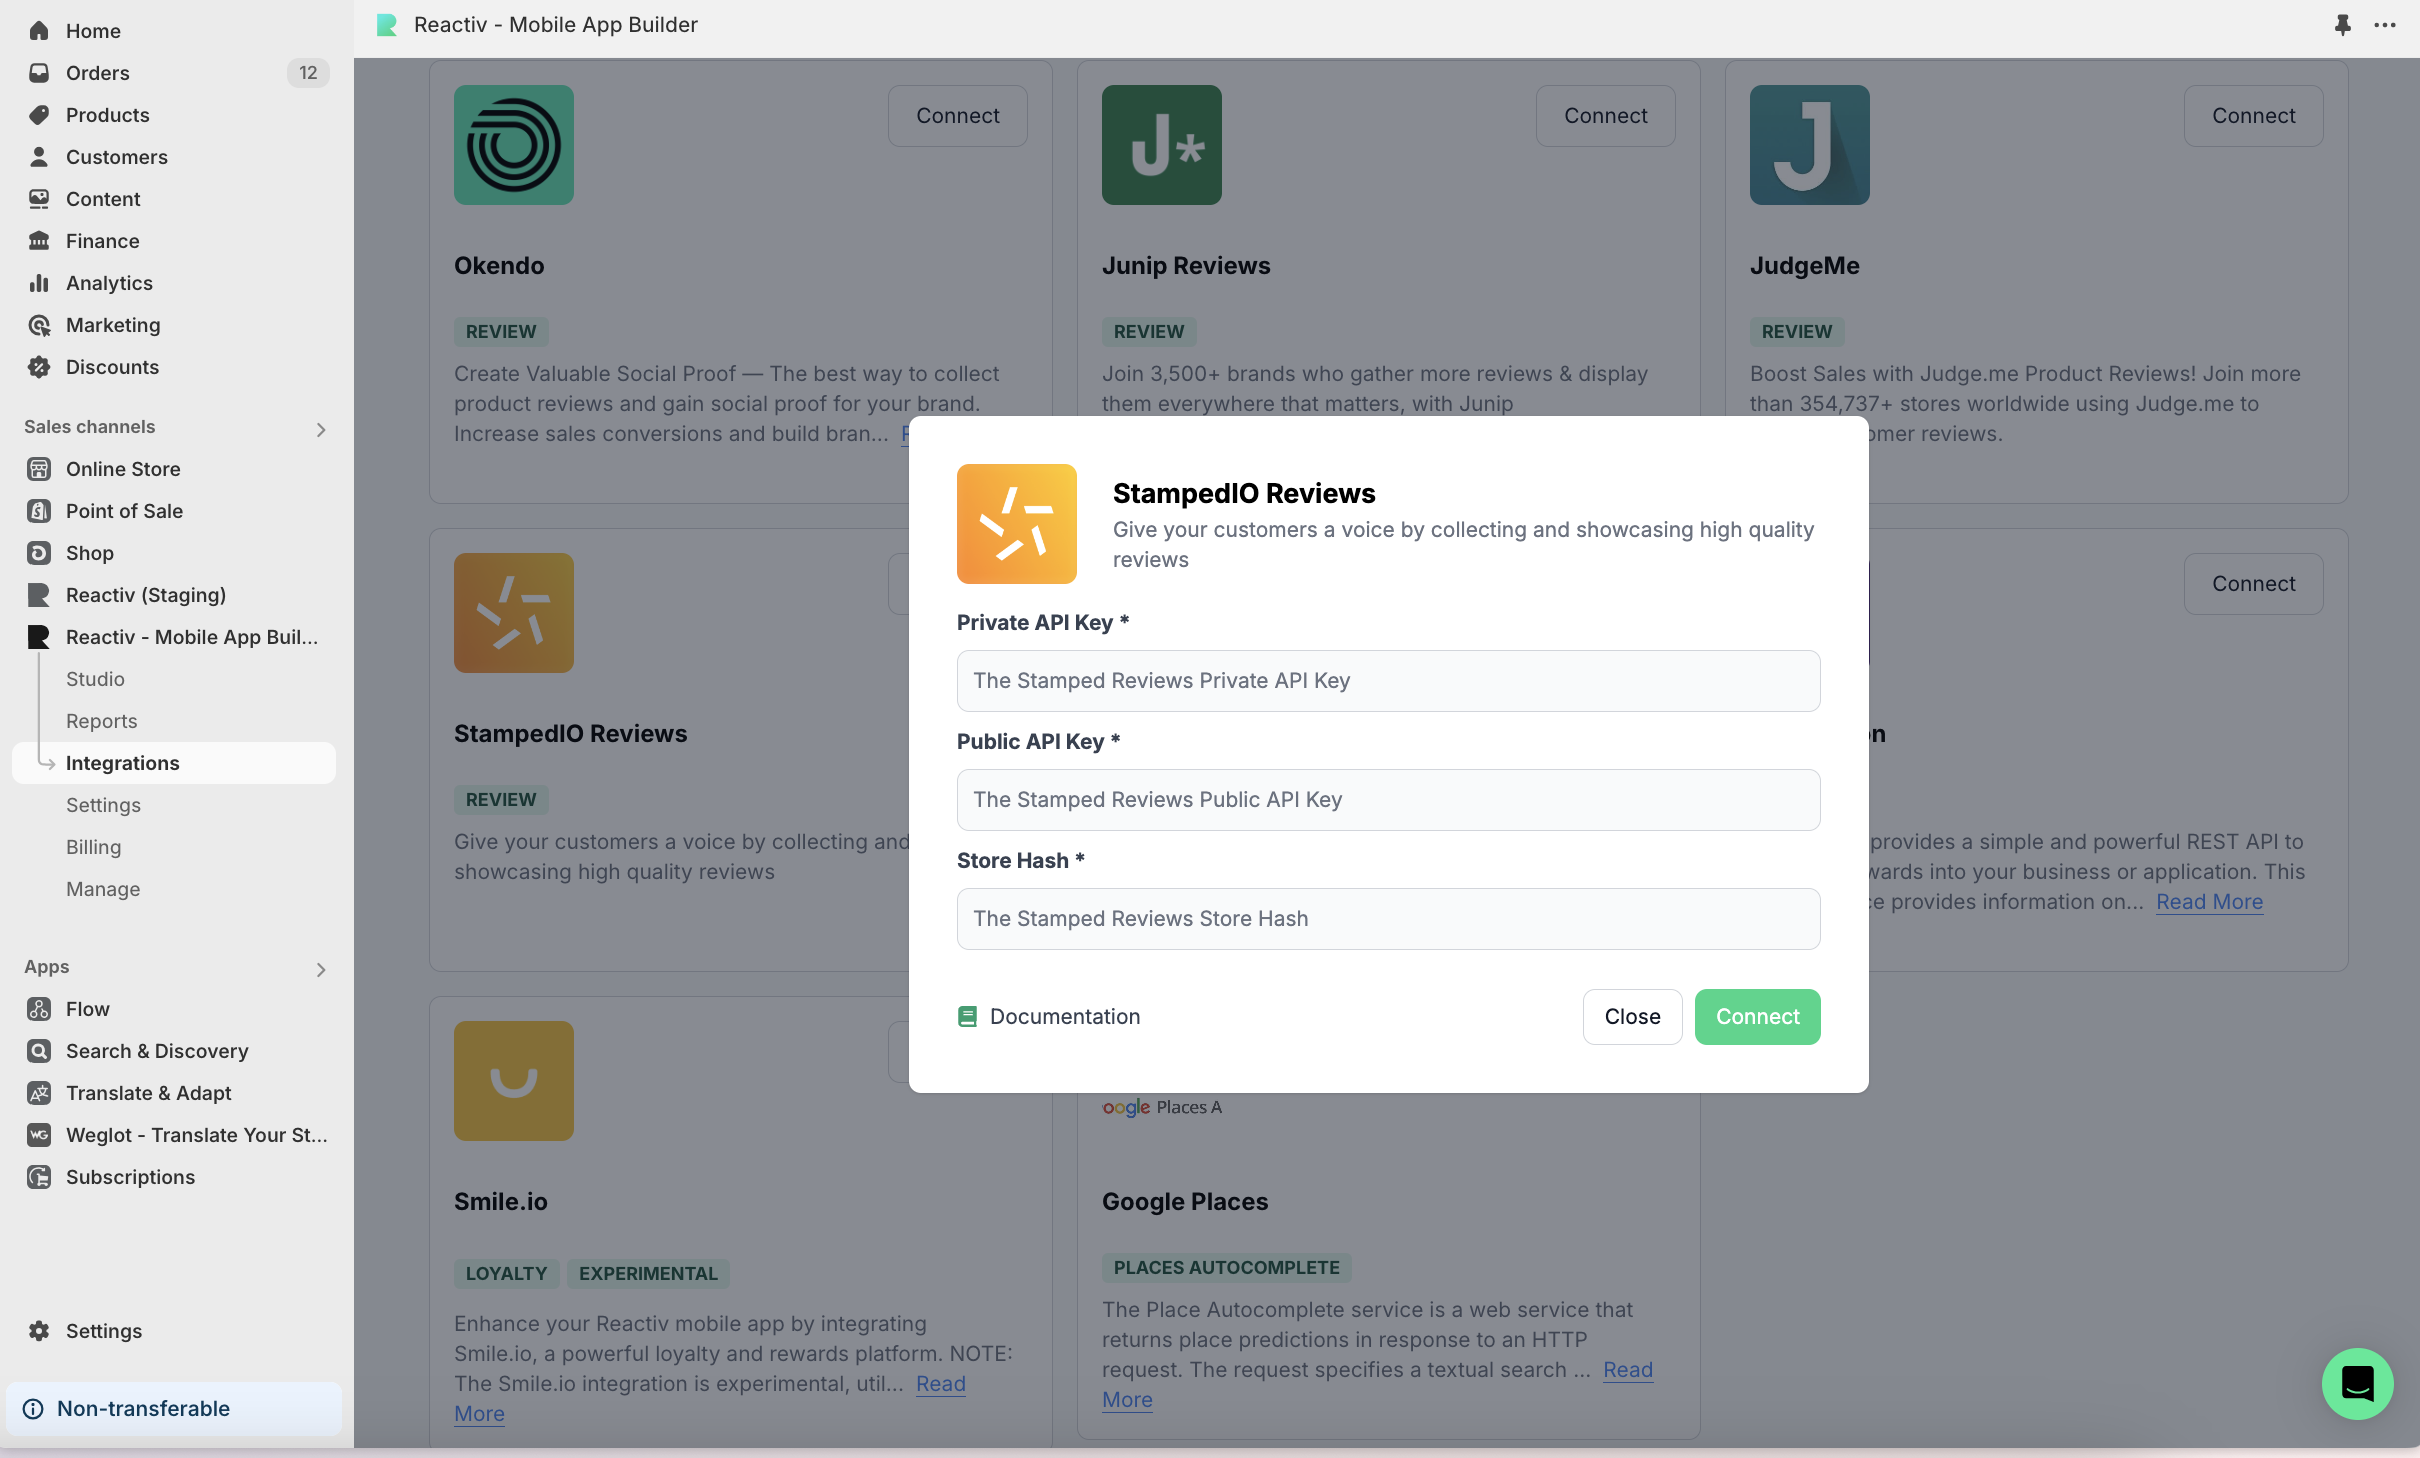The height and width of the screenshot is (1458, 2420).
Task: Click the Discounts sidebar icon
Action: click(x=39, y=367)
